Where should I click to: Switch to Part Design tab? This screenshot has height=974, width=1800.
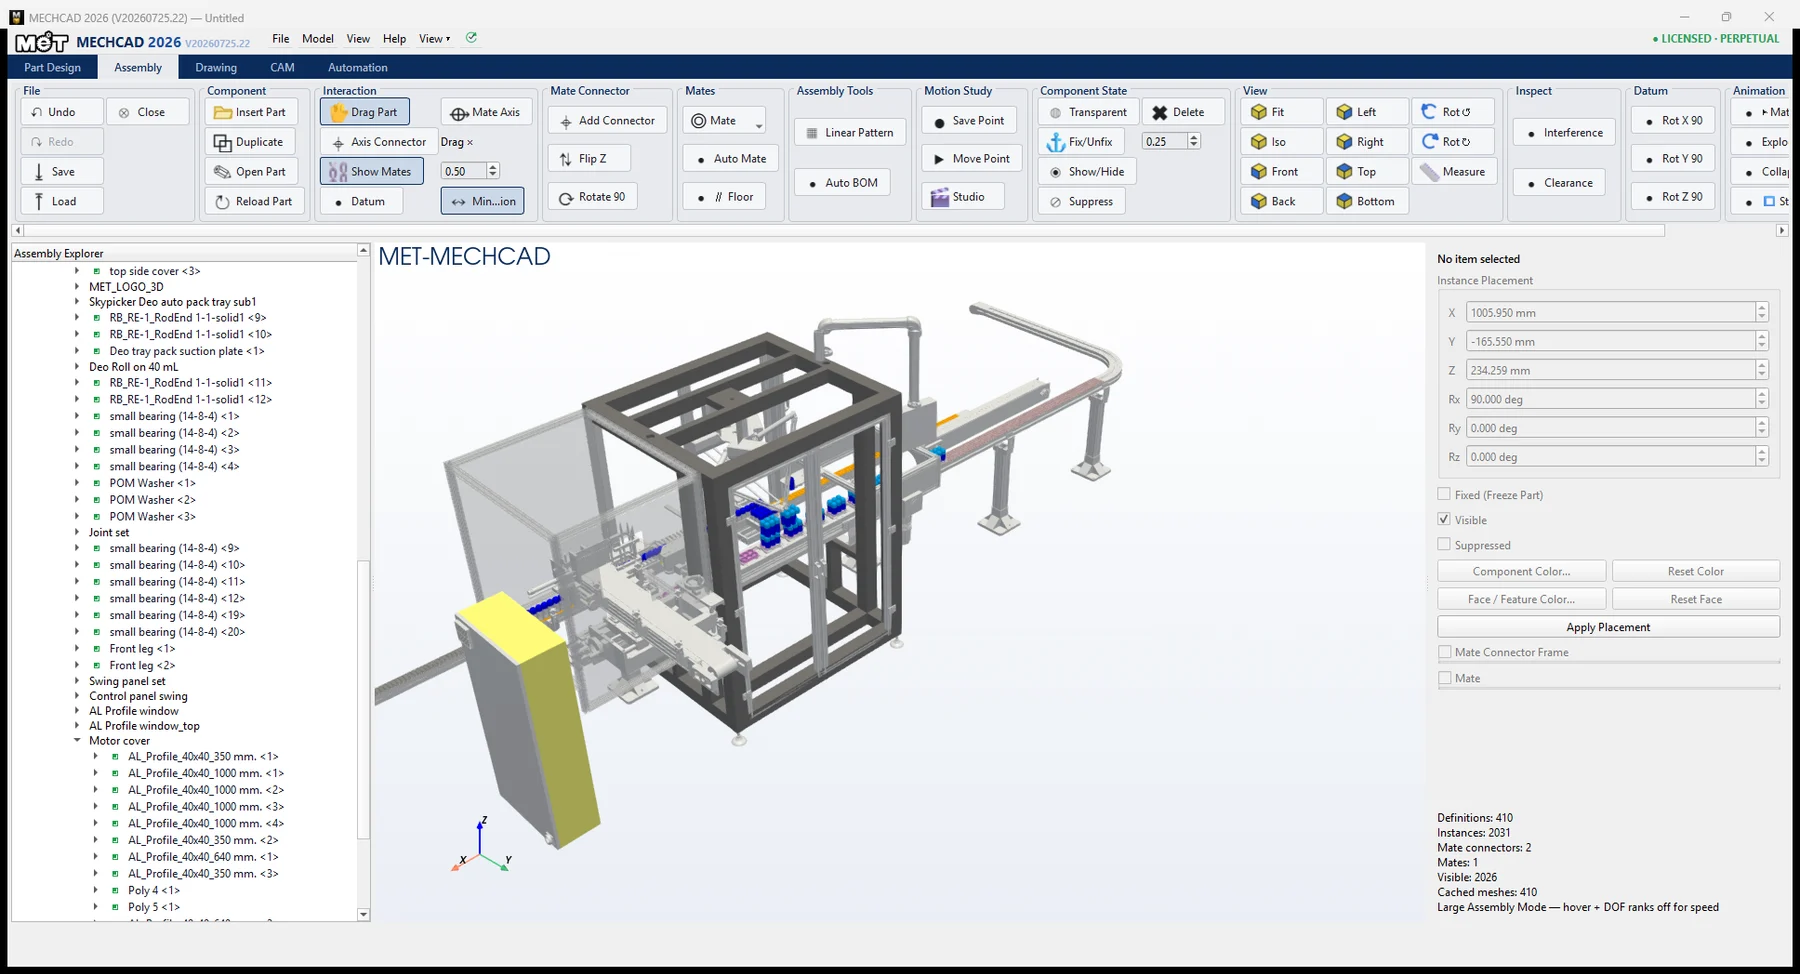(x=53, y=67)
